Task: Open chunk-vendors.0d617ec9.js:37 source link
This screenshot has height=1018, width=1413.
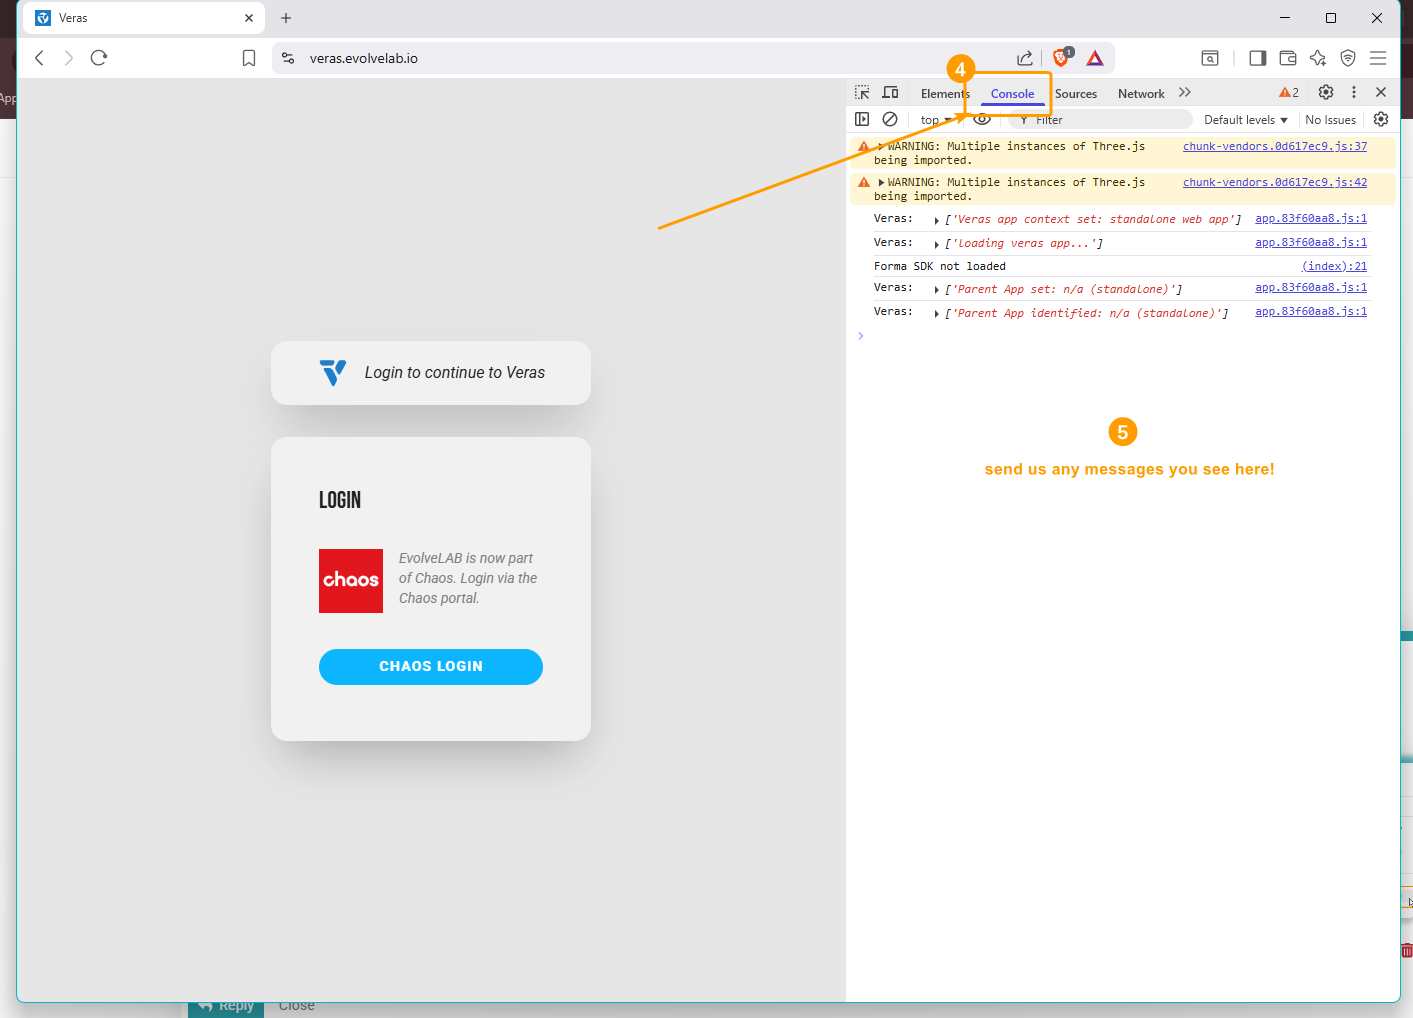Action: pos(1275,146)
